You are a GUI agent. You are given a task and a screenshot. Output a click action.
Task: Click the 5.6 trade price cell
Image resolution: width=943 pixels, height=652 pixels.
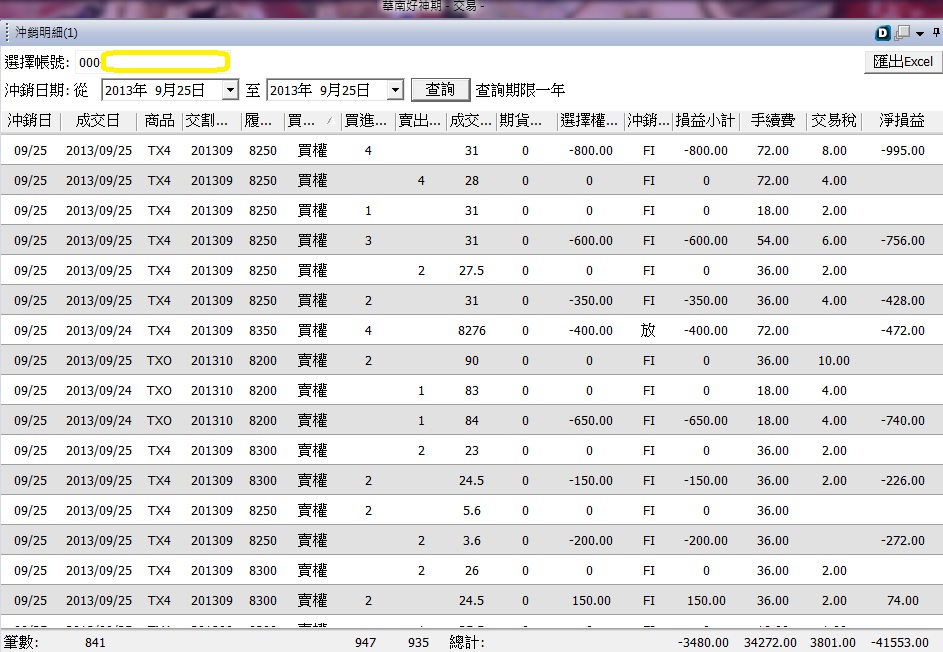coord(472,511)
